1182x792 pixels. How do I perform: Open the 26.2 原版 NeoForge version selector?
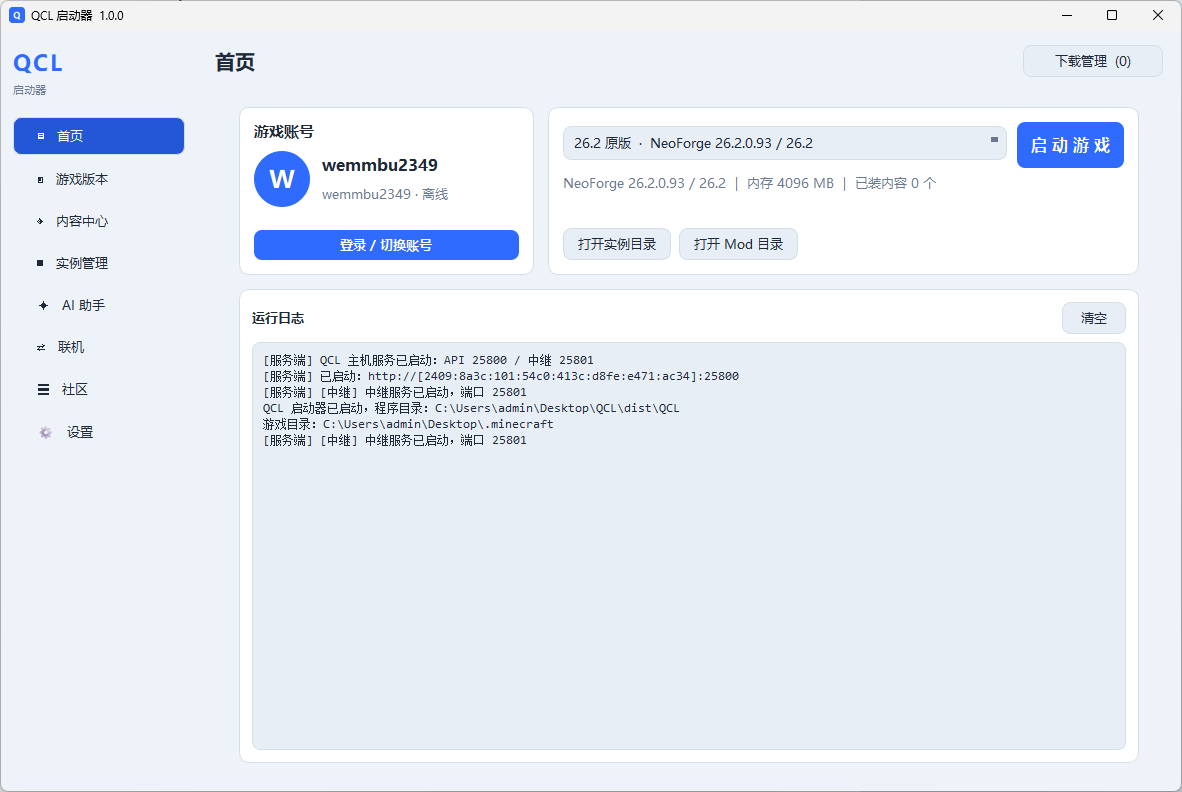pos(785,143)
